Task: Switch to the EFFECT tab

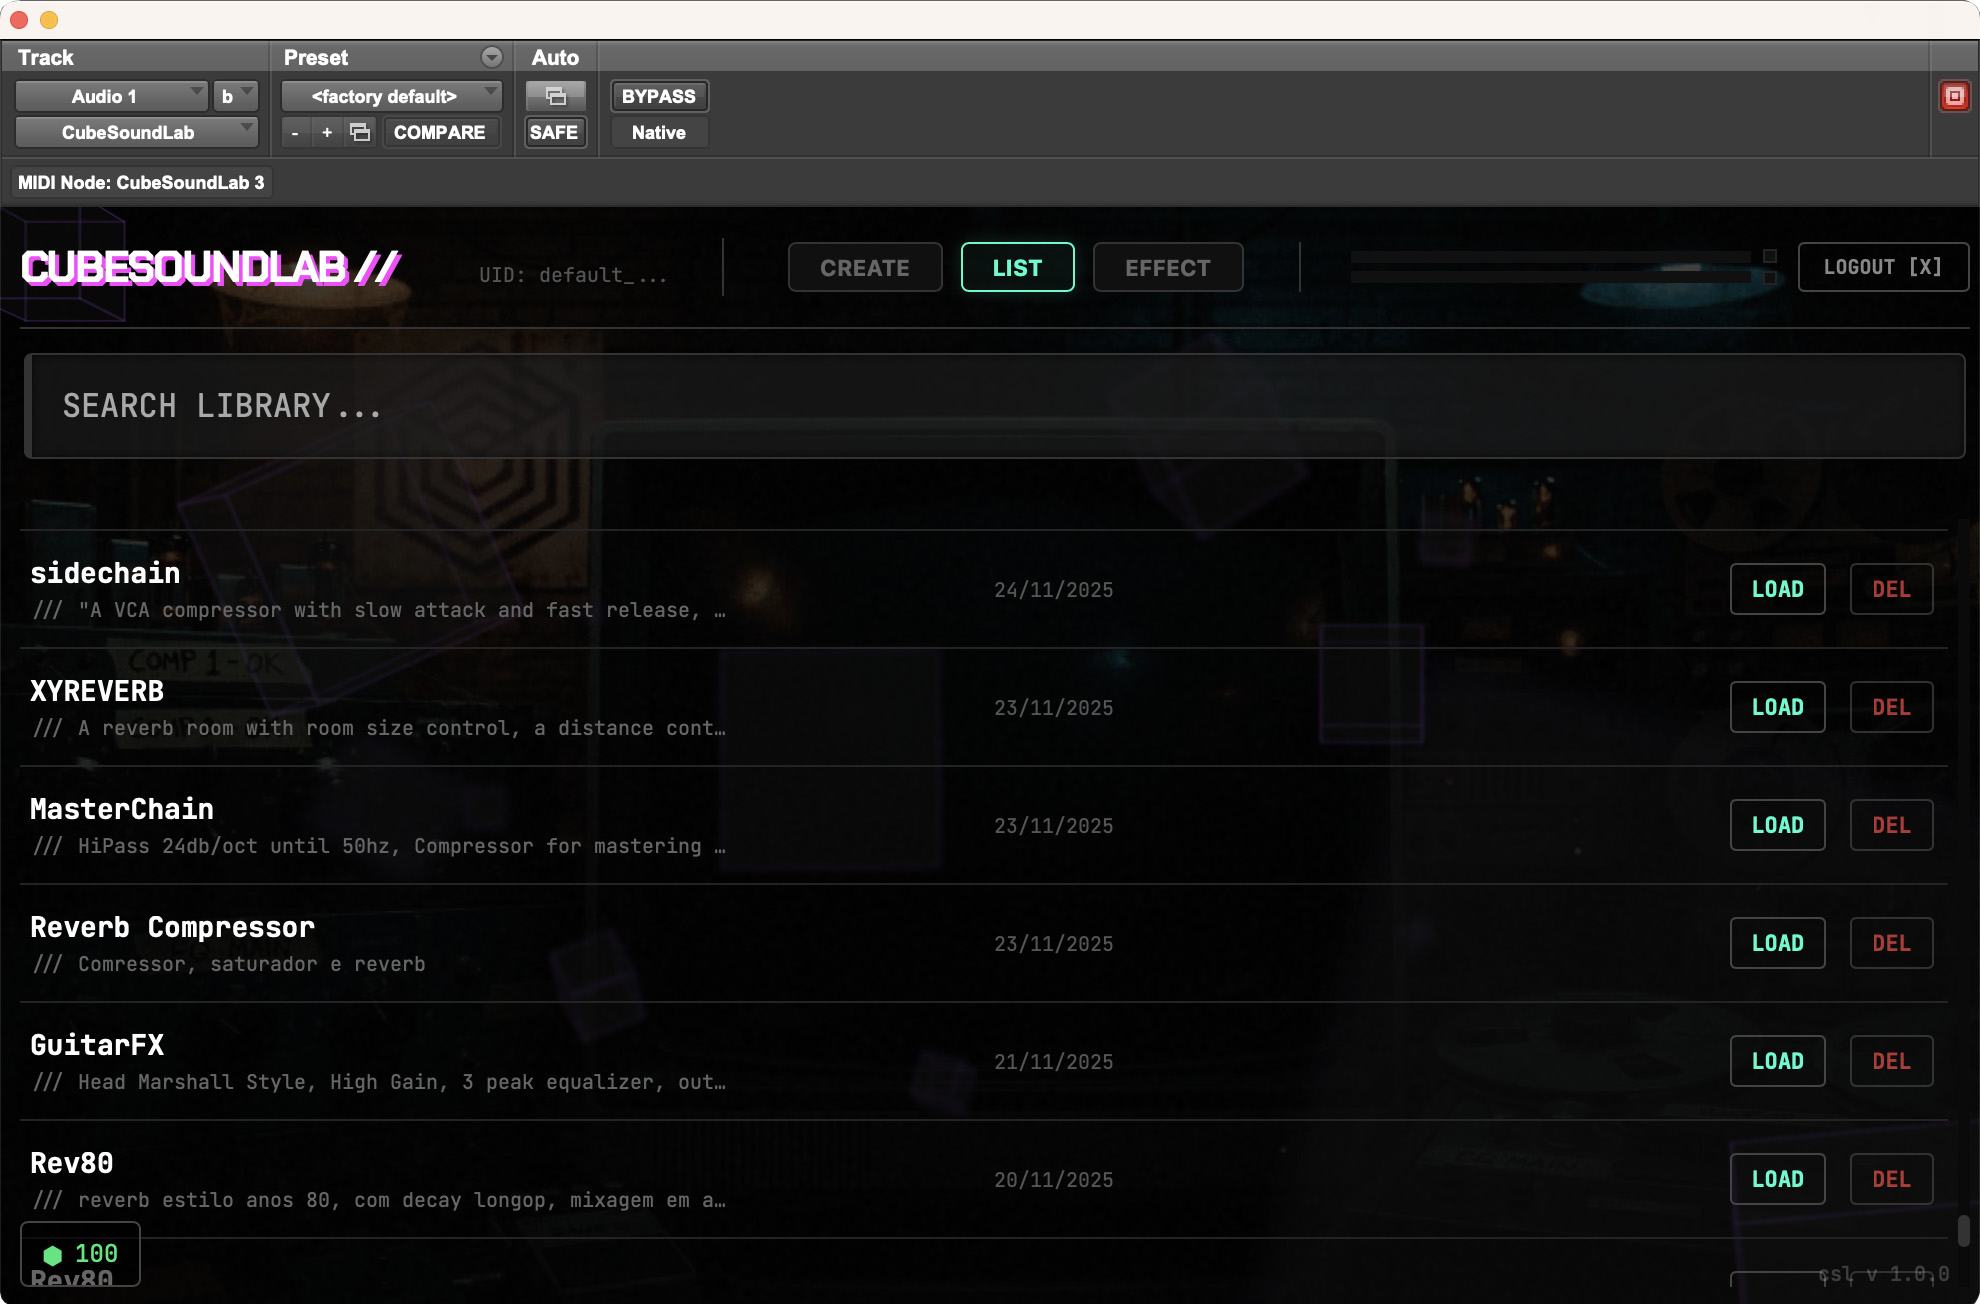Action: 1167,267
